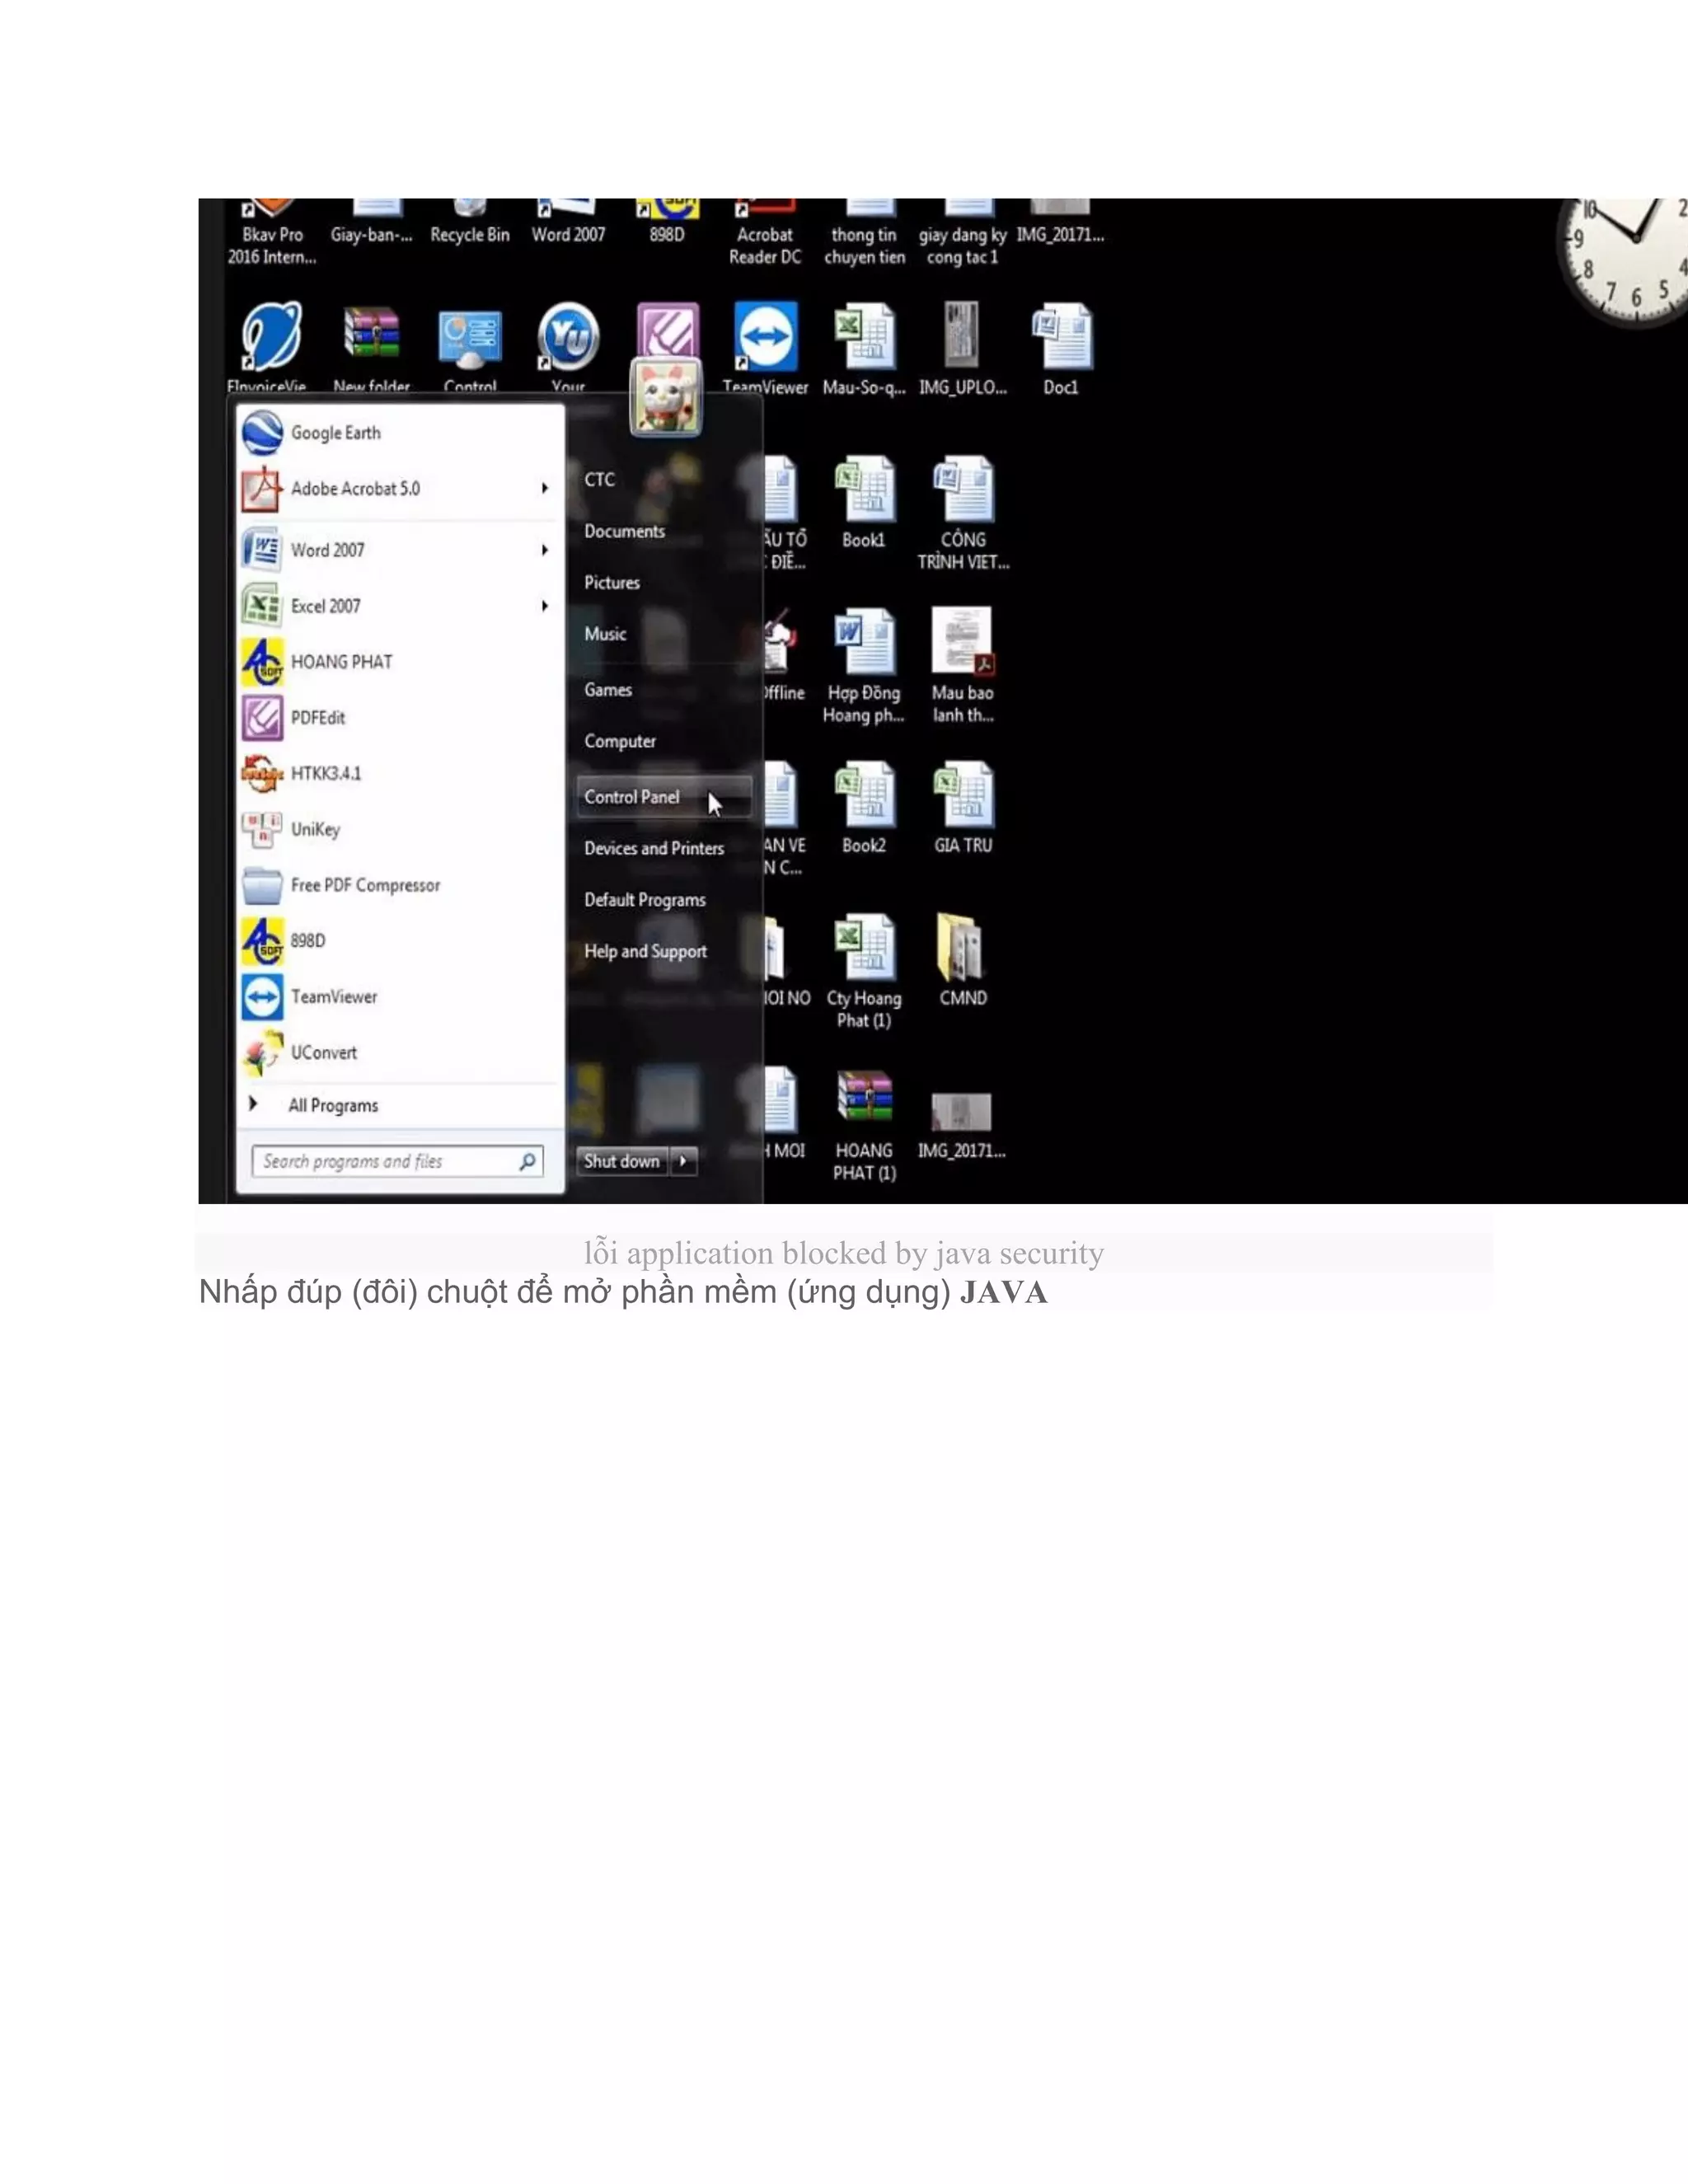Select Book2 spreadsheet on desktop
Image resolution: width=1688 pixels, height=2184 pixels.
(x=864, y=808)
